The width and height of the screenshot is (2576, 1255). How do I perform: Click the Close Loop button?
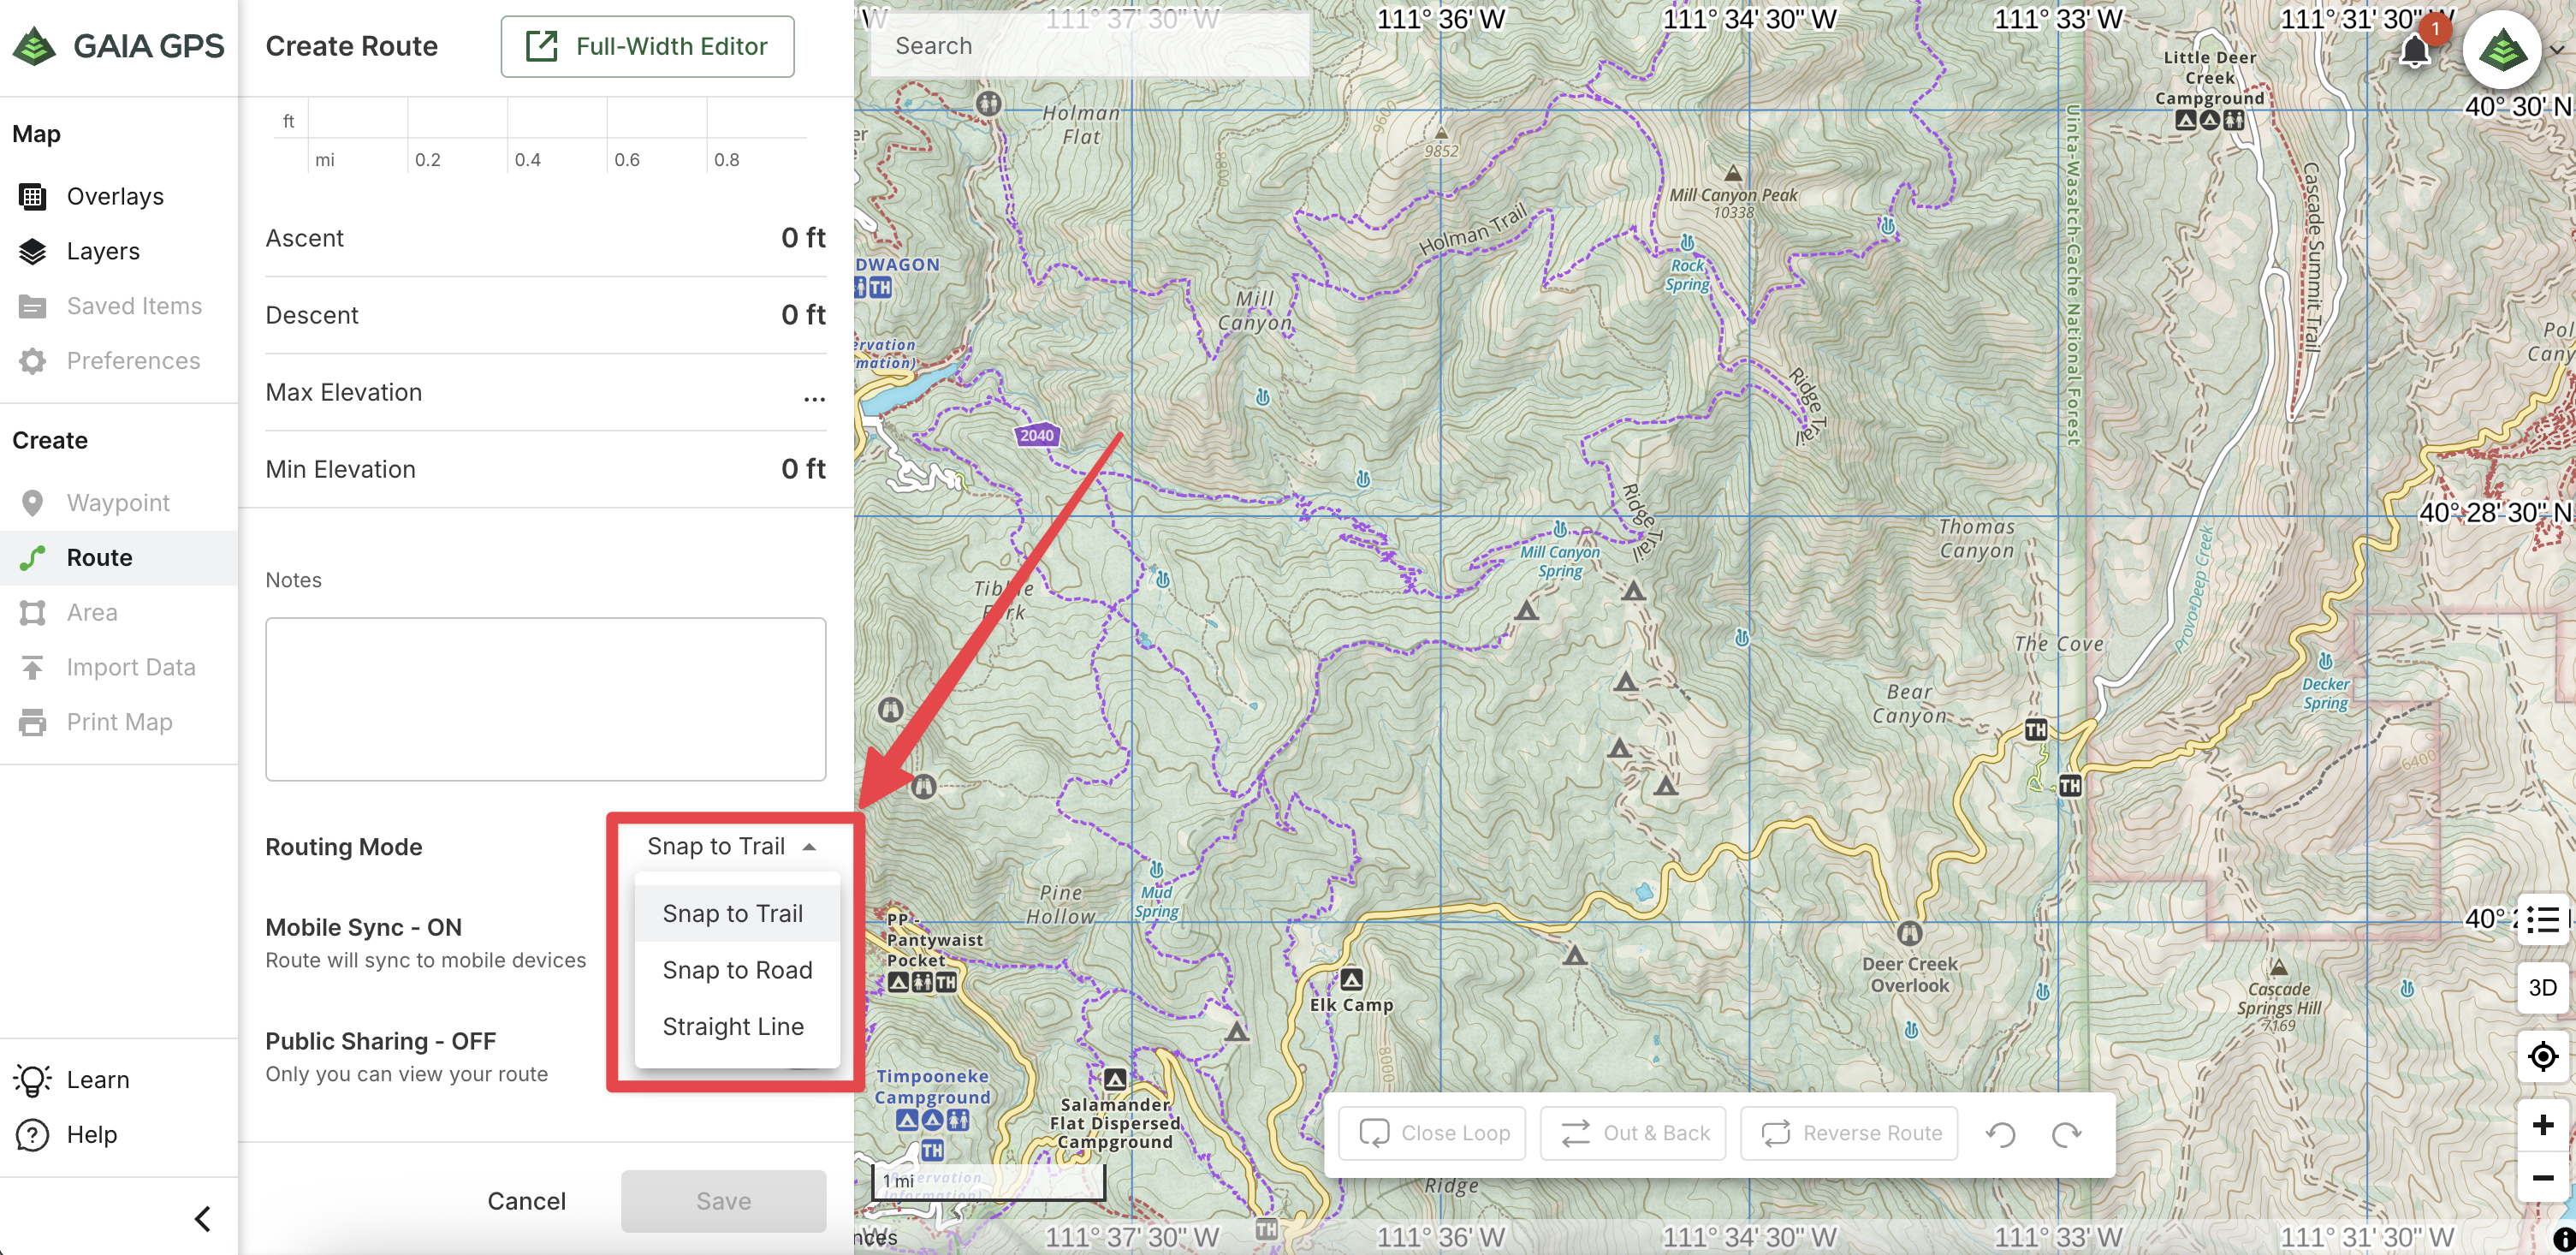pos(1433,1133)
